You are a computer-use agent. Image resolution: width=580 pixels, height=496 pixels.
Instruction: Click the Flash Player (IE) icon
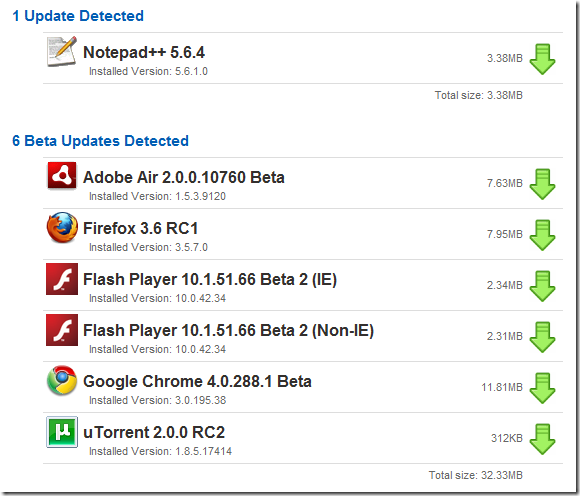pos(62,279)
